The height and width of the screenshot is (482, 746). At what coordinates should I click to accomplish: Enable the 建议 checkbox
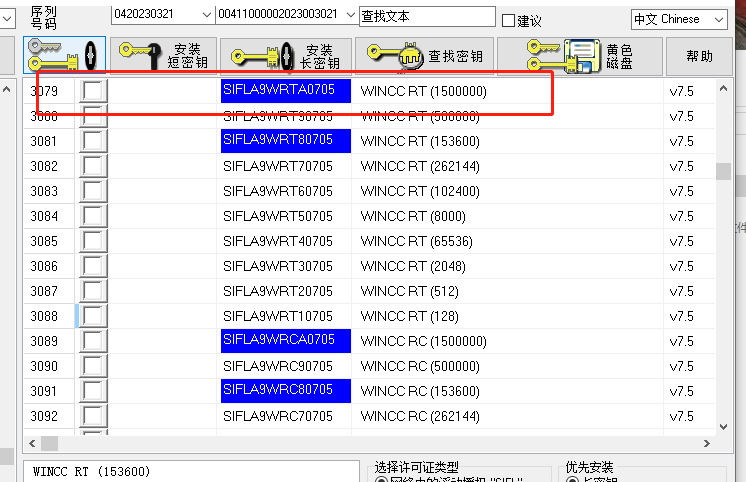[508, 20]
